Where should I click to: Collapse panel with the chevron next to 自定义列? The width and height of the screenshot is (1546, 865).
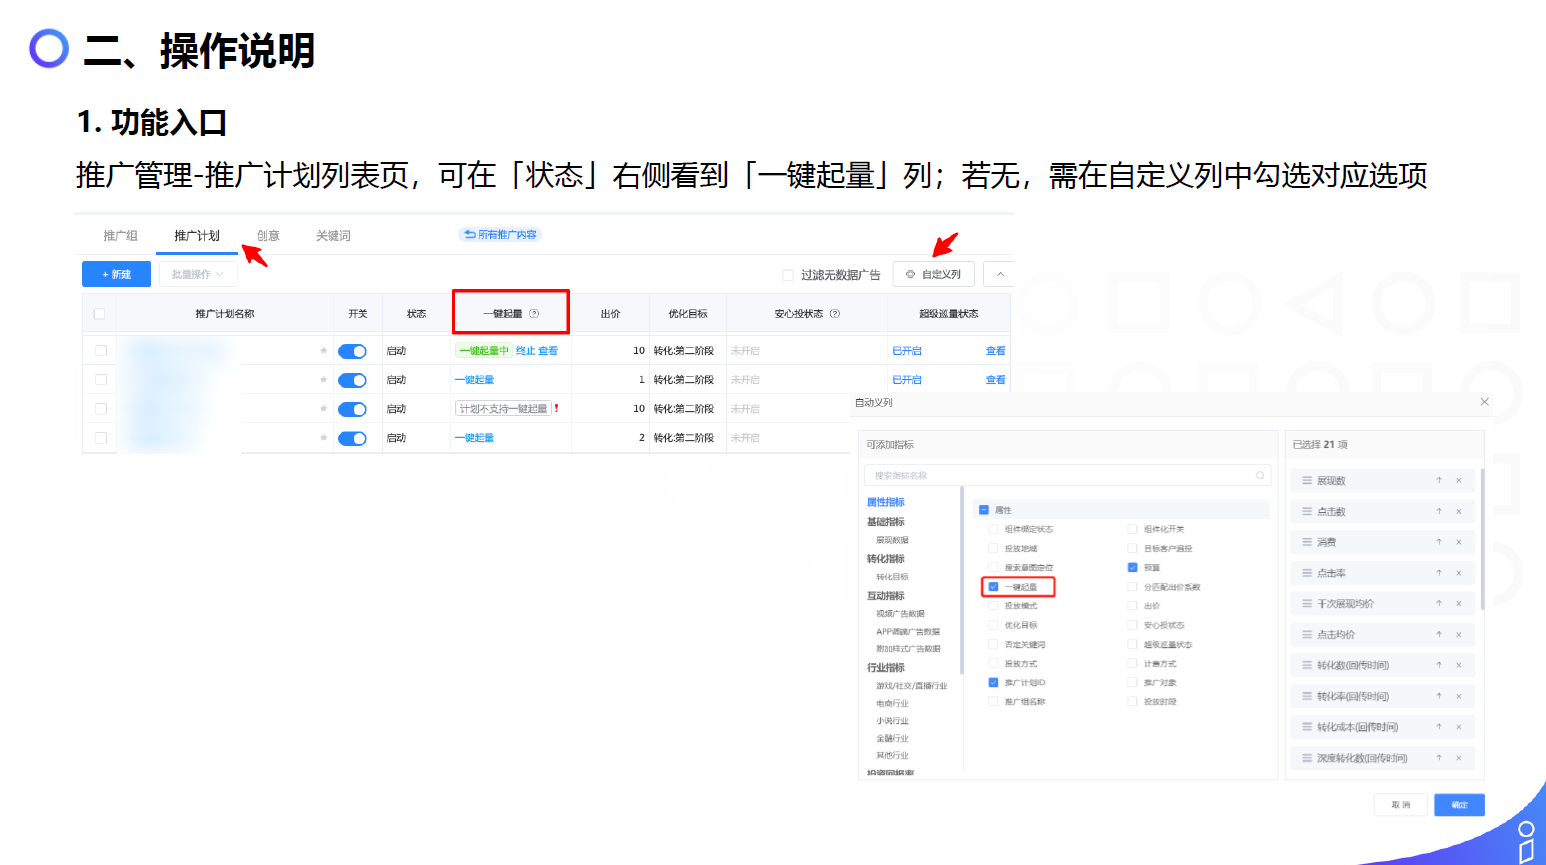point(1000,274)
